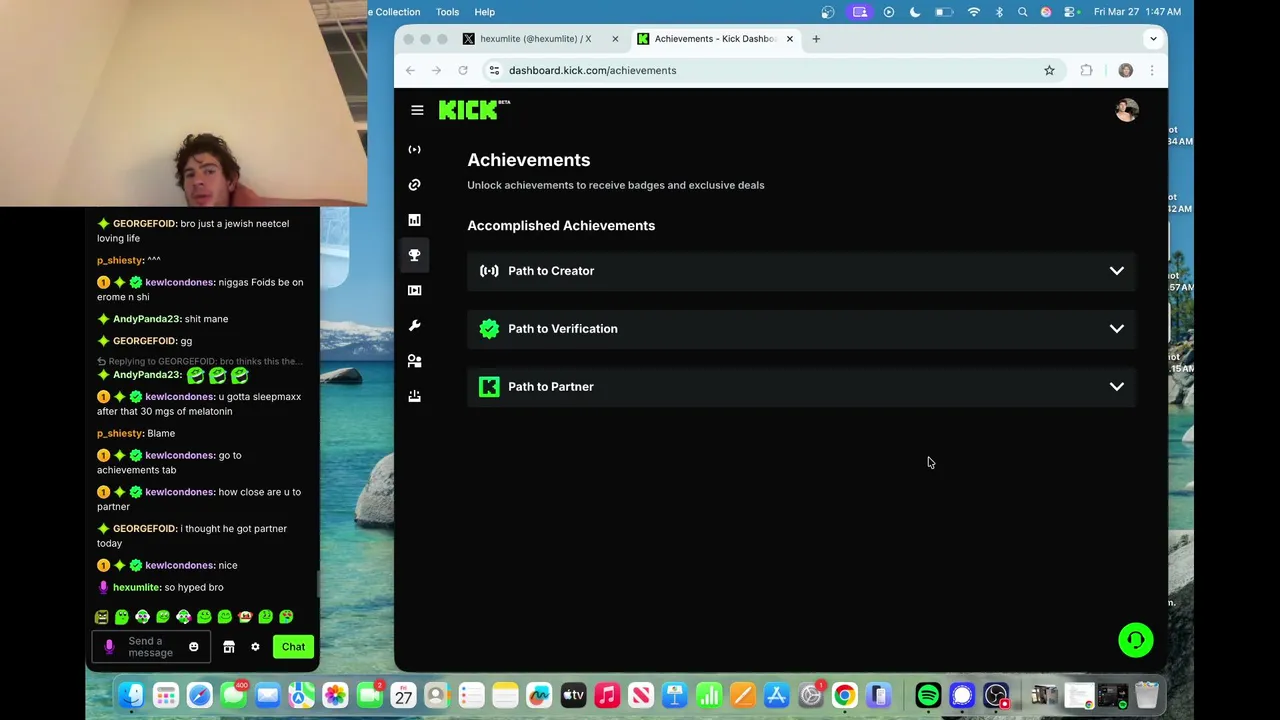The image size is (1280, 720).
Task: Open Bluetooth status in menu bar
Action: point(999,12)
